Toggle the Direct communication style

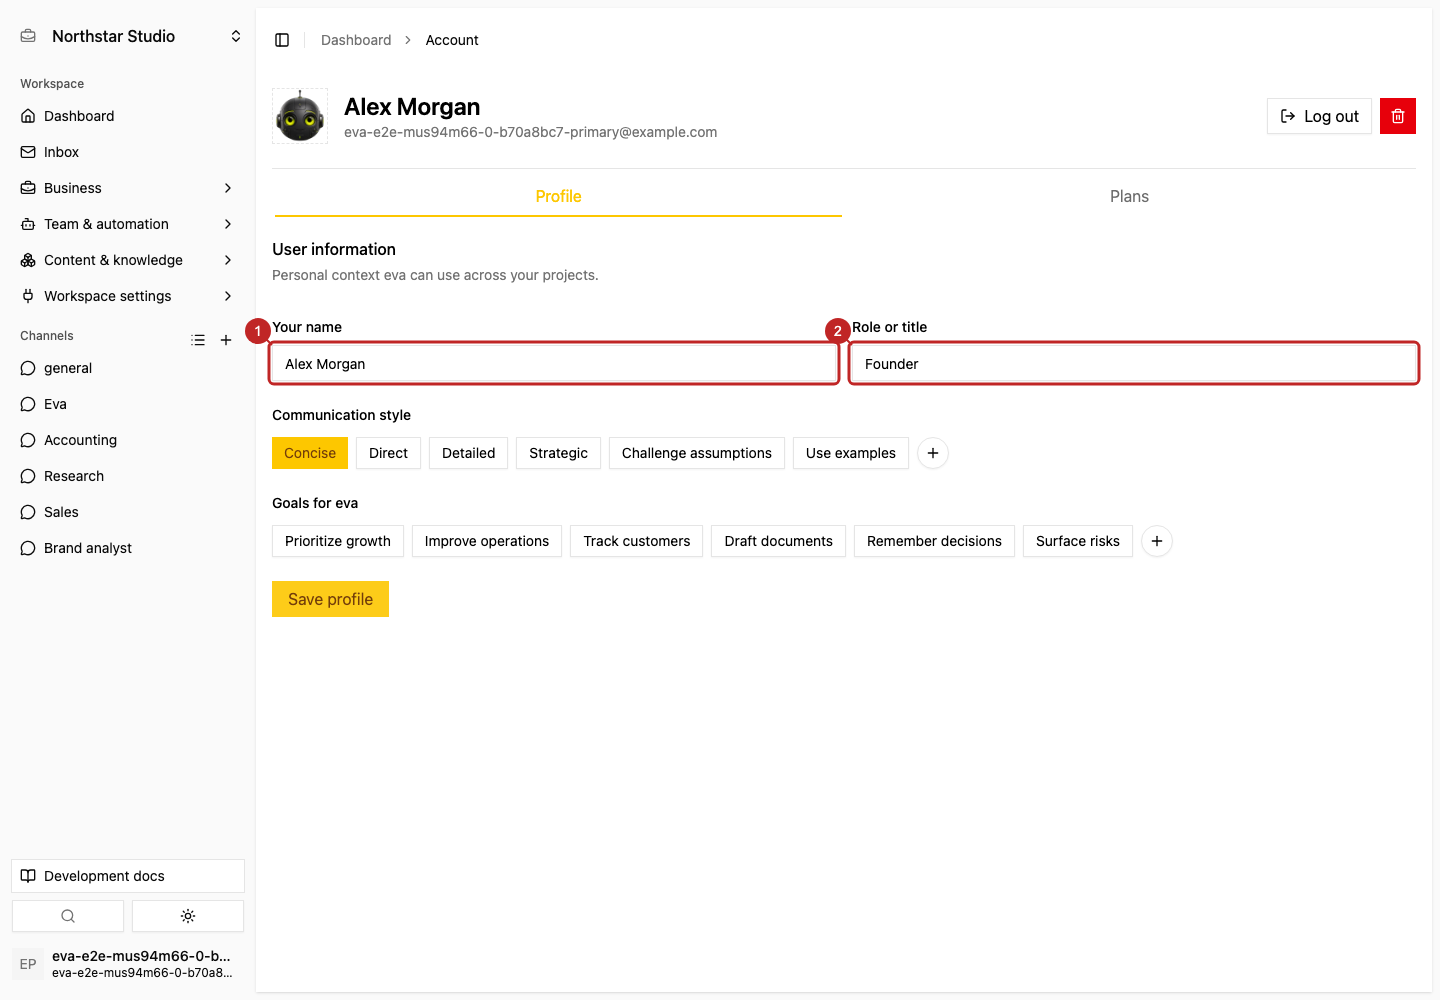[x=388, y=453]
